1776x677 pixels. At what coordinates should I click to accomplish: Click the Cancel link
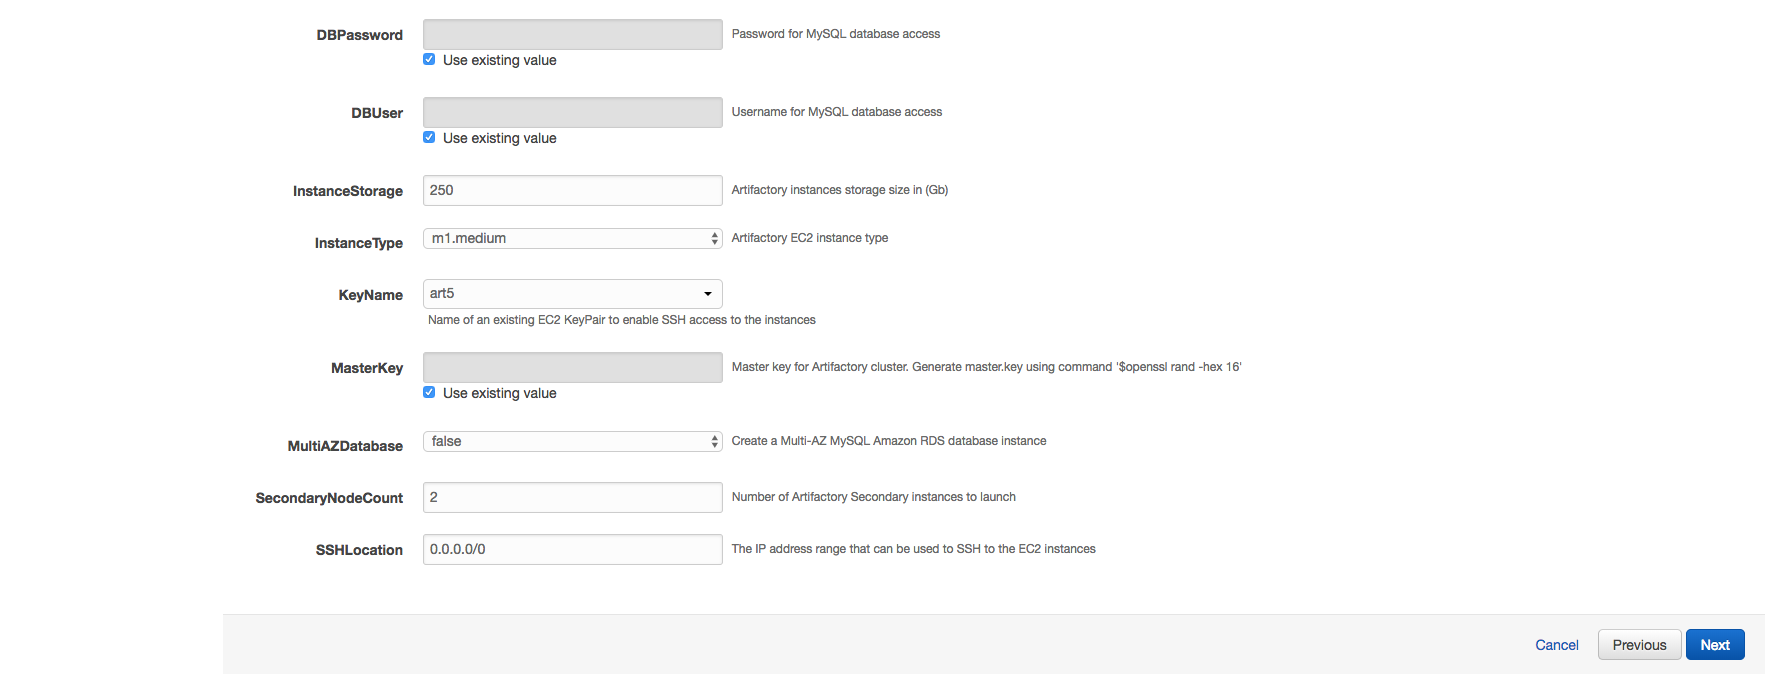[x=1556, y=645]
